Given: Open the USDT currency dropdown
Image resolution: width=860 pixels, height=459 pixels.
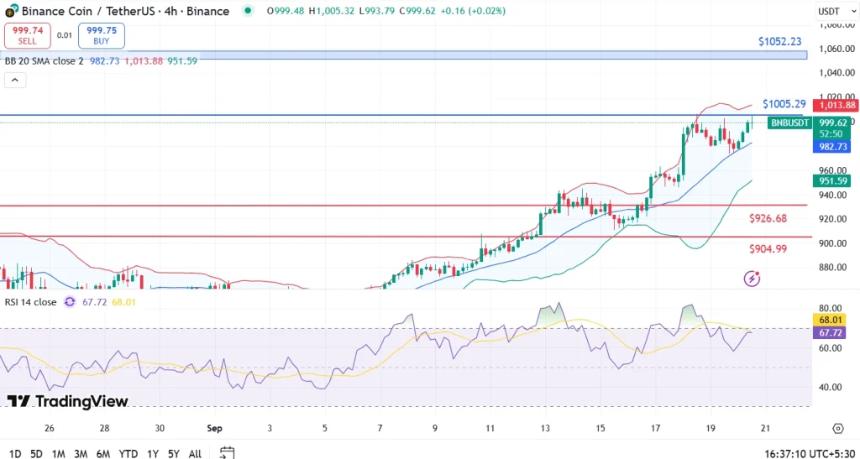Looking at the screenshot, I should coord(829,11).
